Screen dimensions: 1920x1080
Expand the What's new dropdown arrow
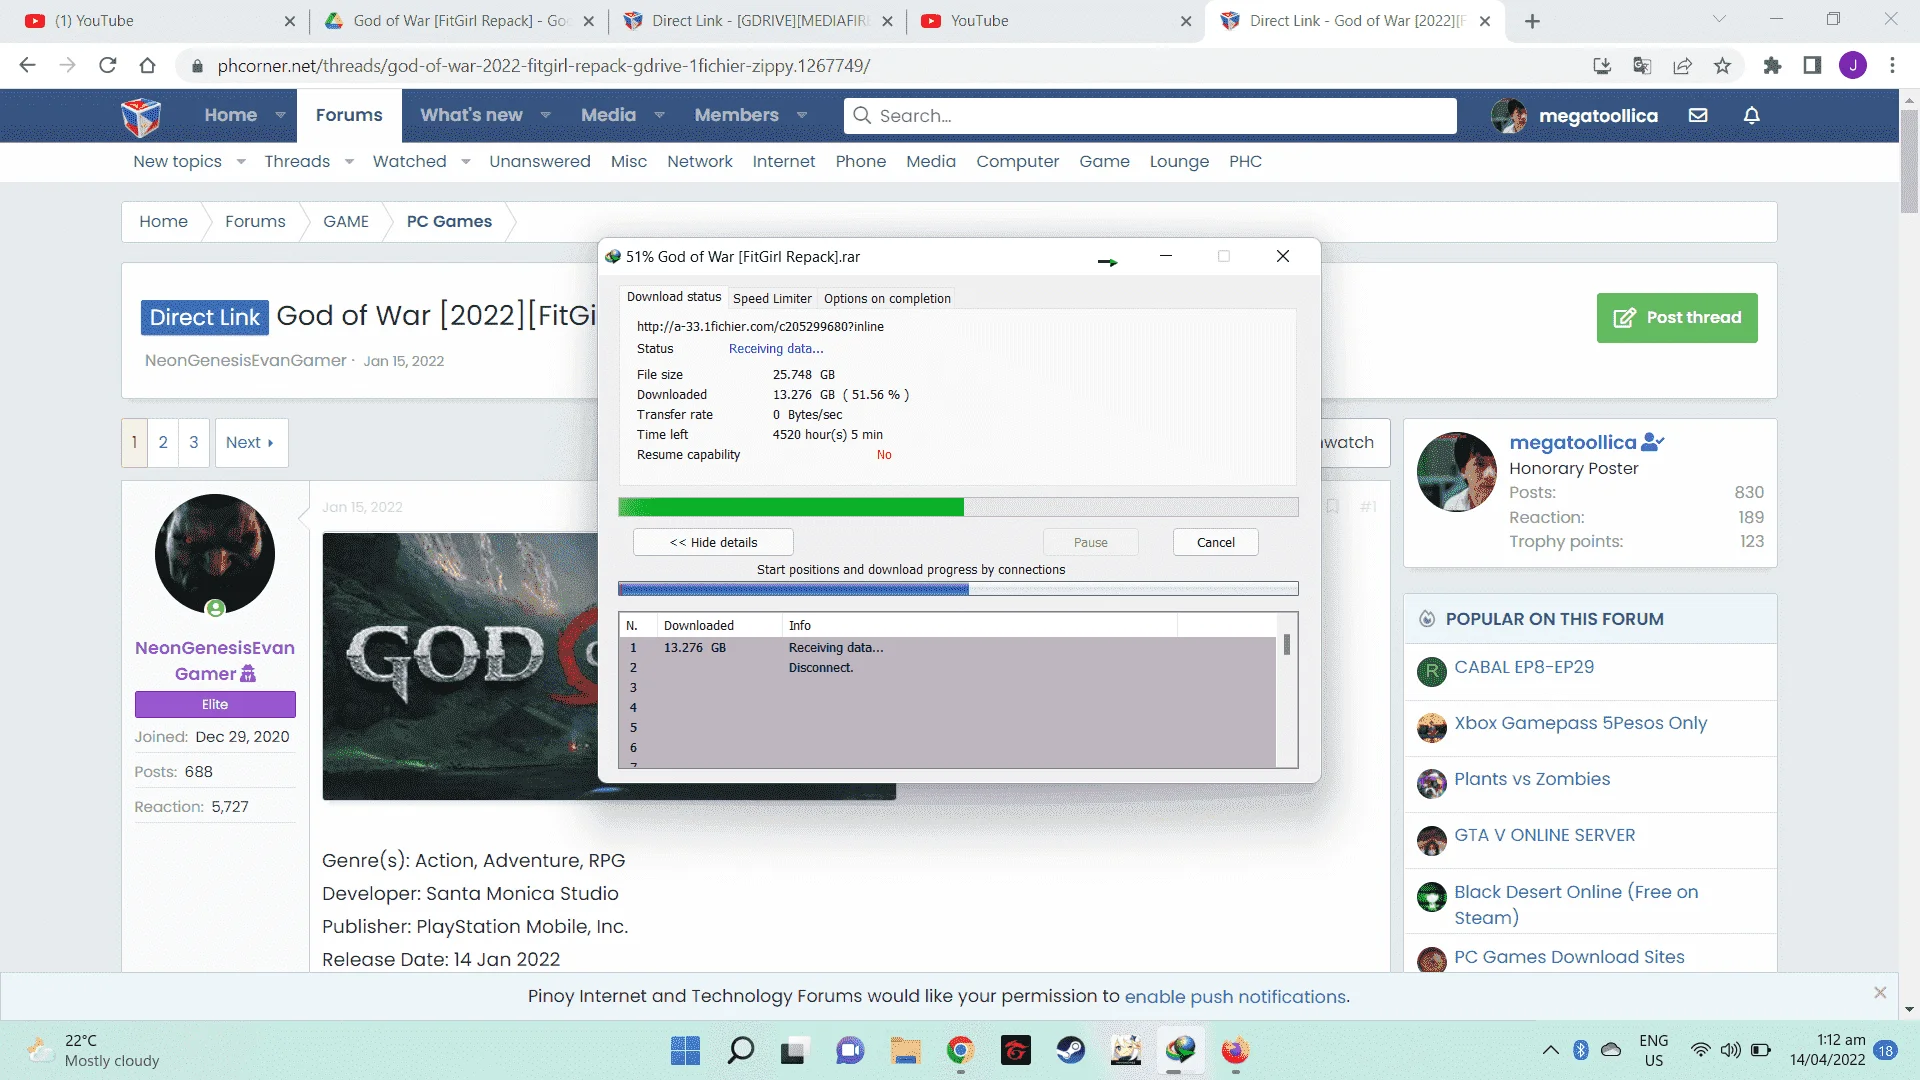pyautogui.click(x=545, y=115)
